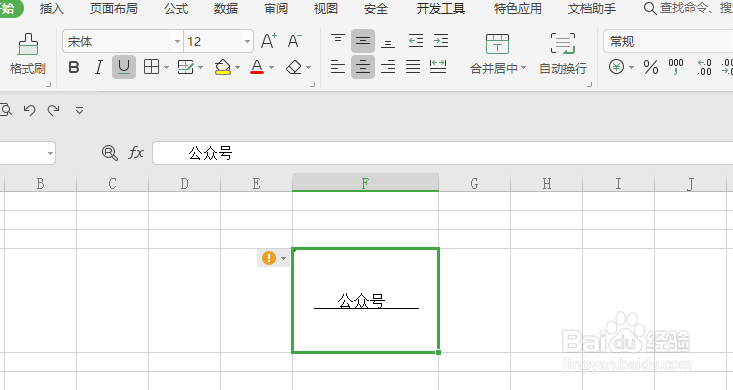Open font color dropdown arrow
This screenshot has height=390, width=733.
tap(271, 68)
